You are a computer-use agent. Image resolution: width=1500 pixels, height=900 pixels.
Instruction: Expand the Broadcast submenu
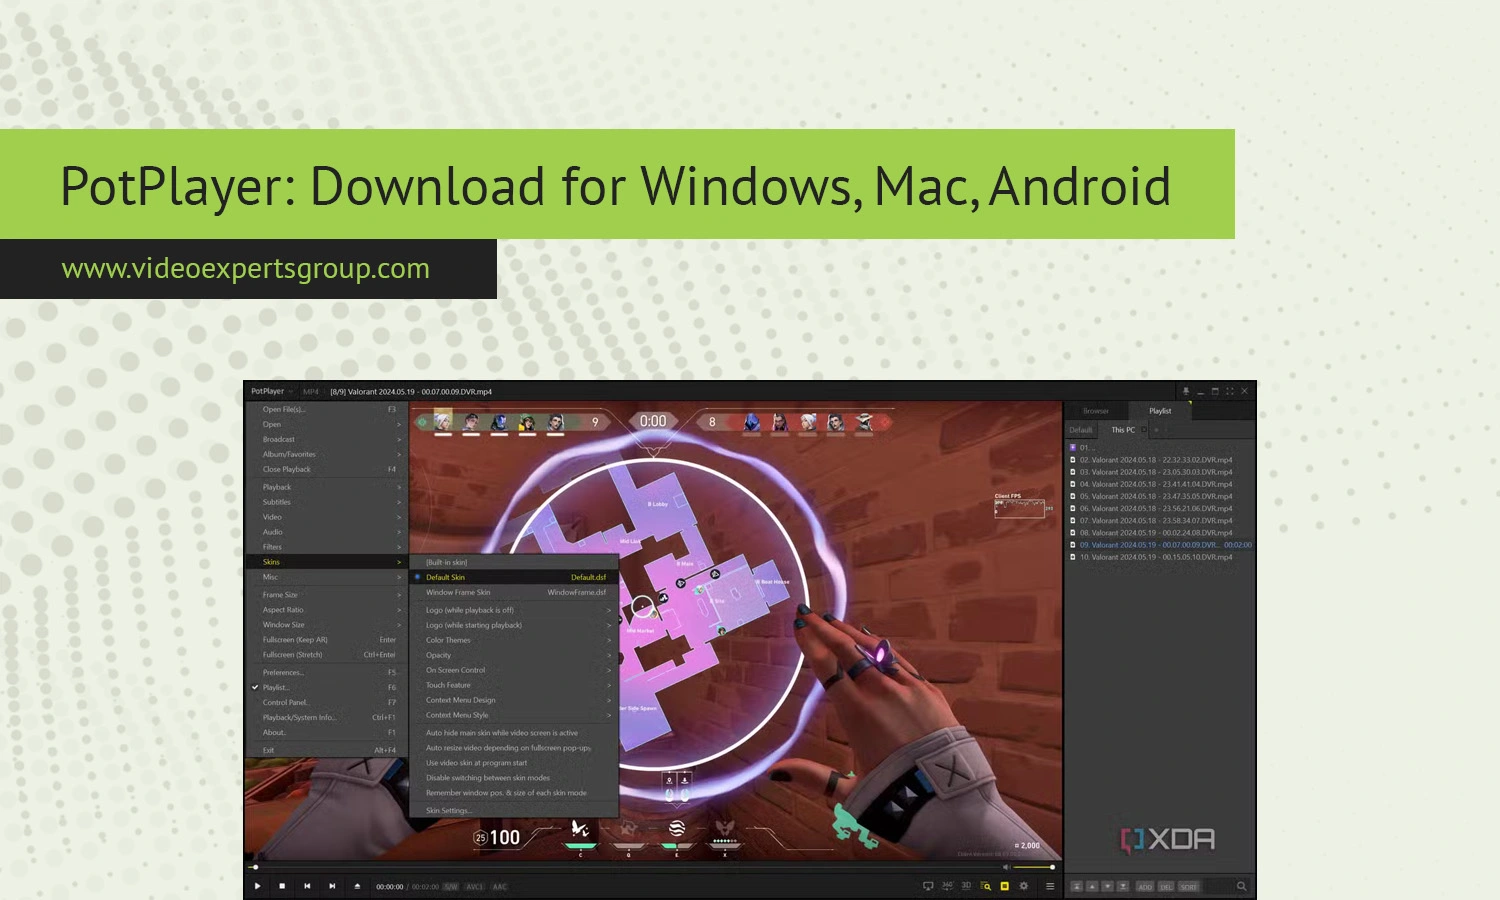(328, 439)
